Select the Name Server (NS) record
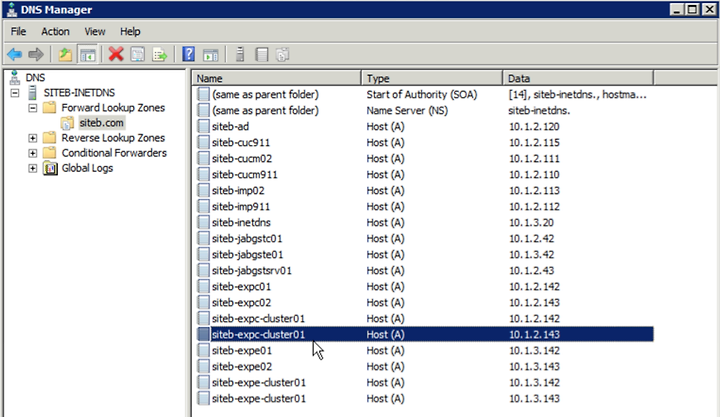Image resolution: width=720 pixels, height=417 pixels. pos(425,111)
